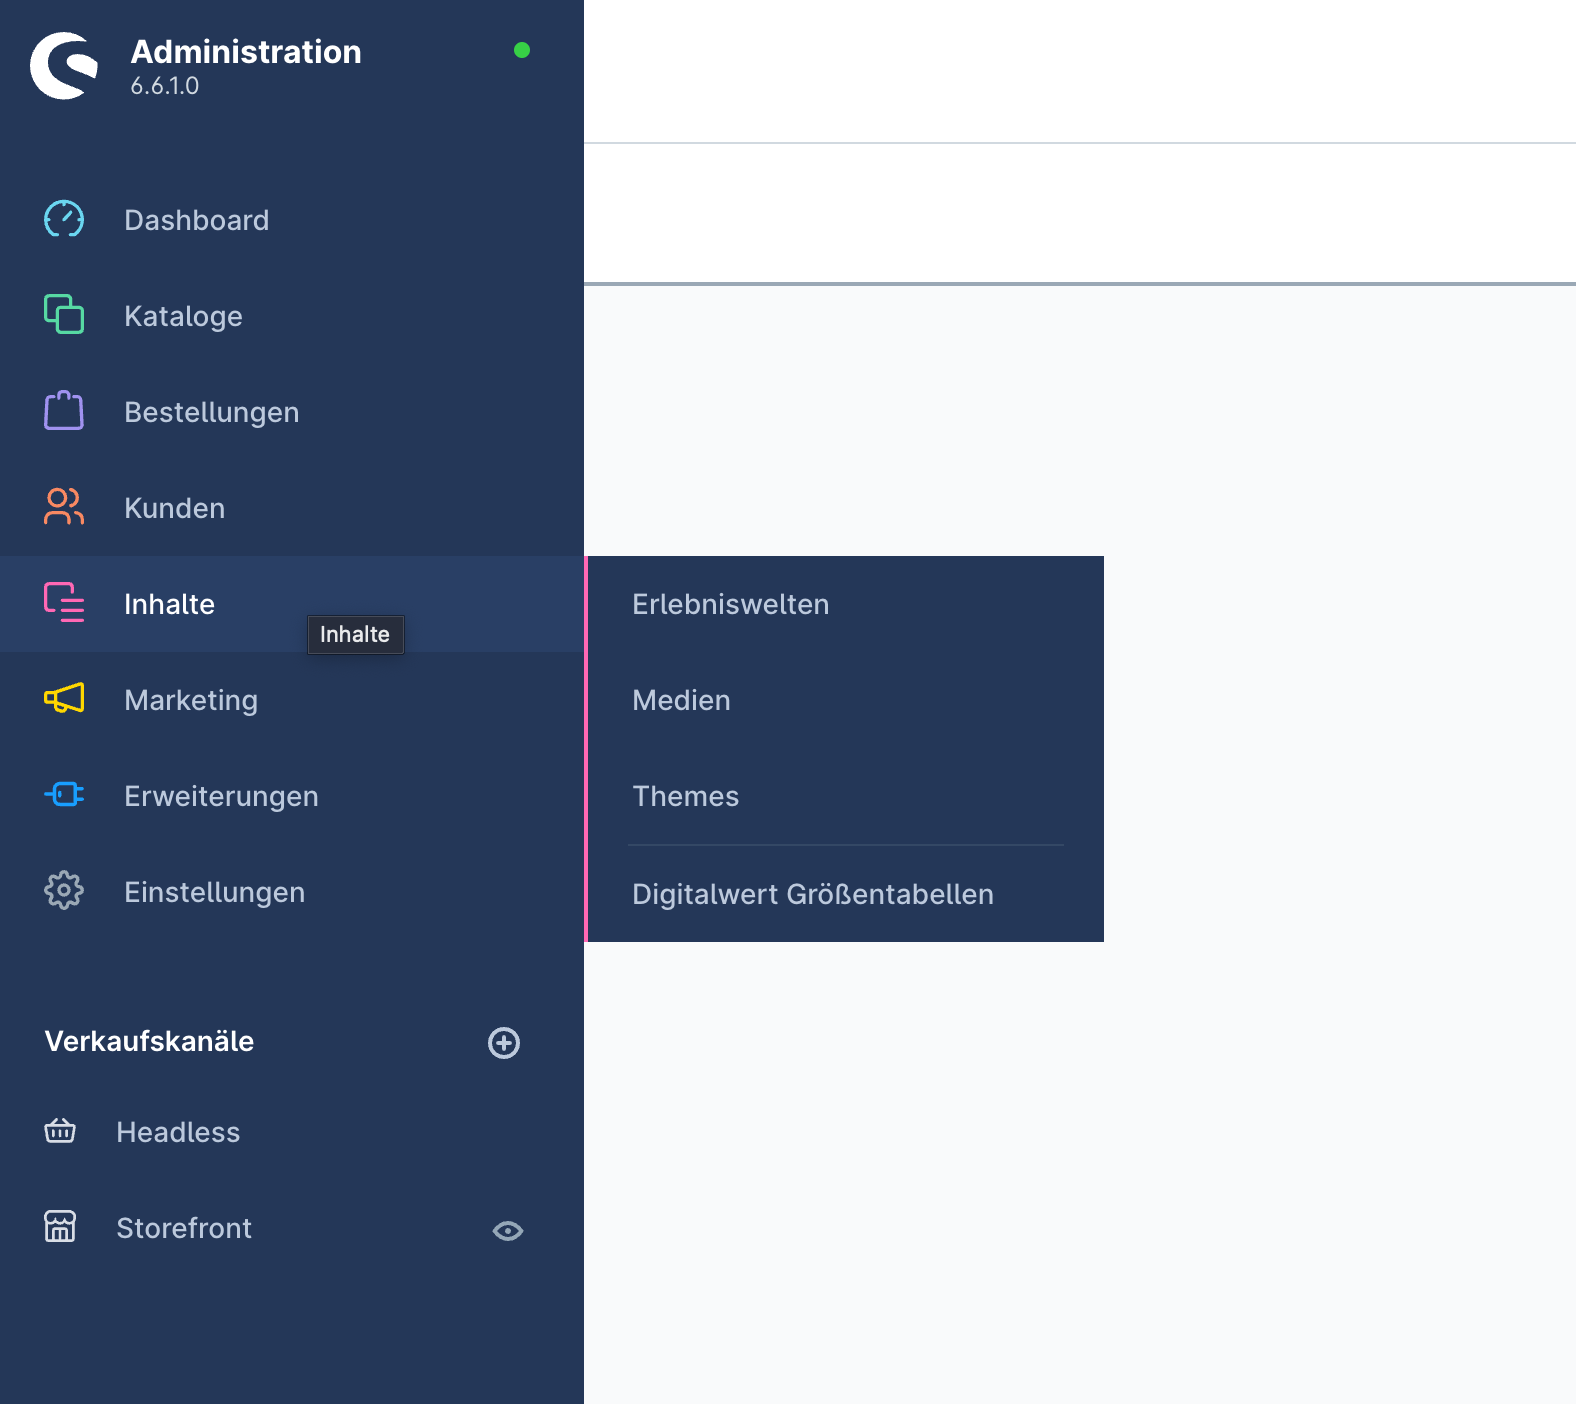This screenshot has width=1576, height=1404.
Task: Click the Kataloge stacked squares icon
Action: point(64,314)
